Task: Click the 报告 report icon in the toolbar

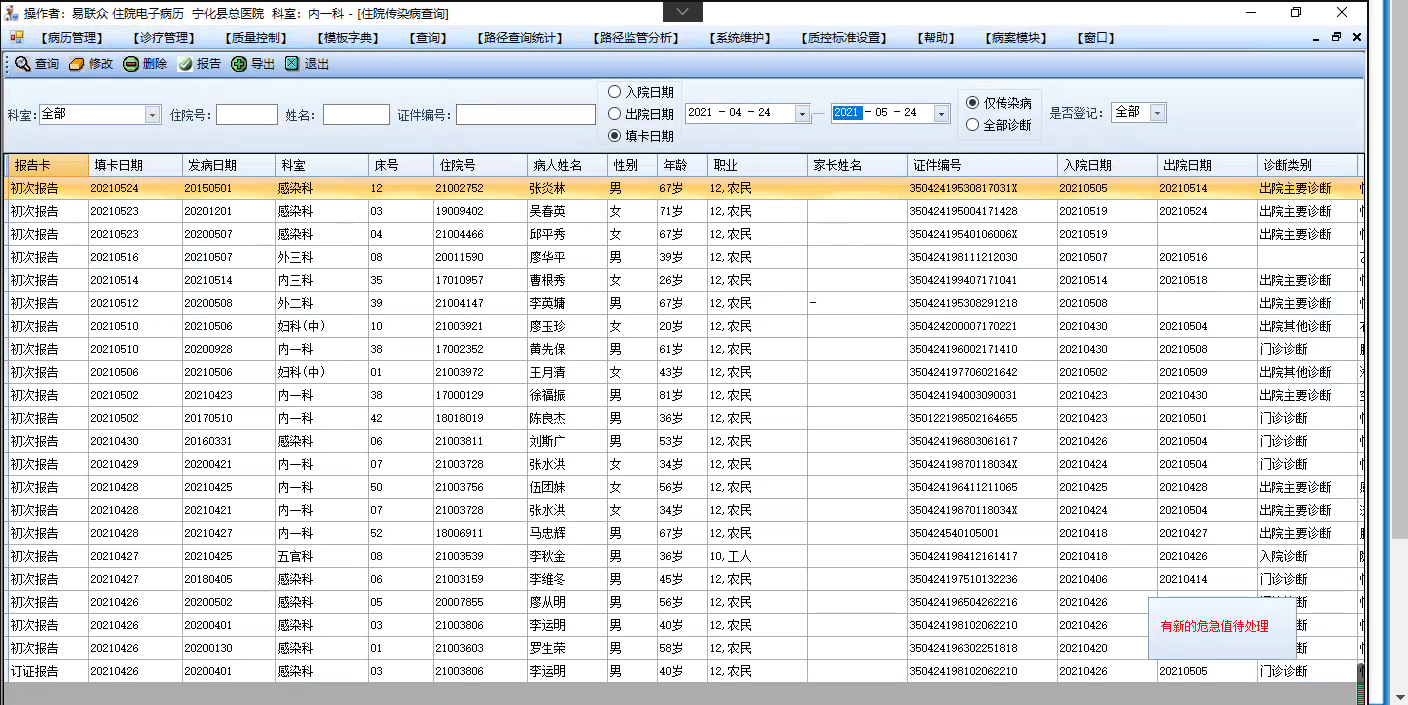Action: point(185,64)
